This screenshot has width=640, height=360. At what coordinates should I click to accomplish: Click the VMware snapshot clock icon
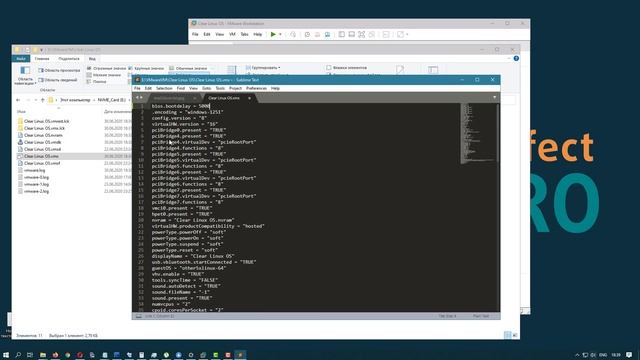pyautogui.click(x=307, y=34)
